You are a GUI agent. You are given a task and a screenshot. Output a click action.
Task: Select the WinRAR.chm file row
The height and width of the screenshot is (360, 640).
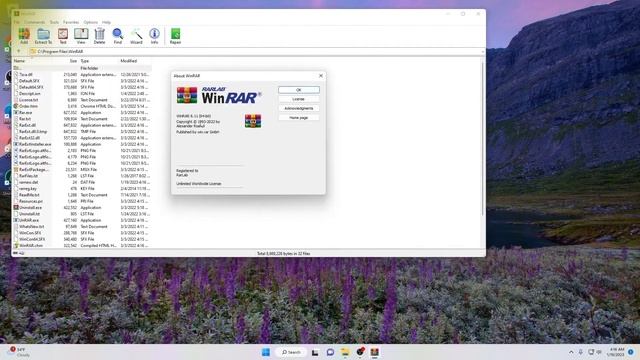[x=82, y=245]
